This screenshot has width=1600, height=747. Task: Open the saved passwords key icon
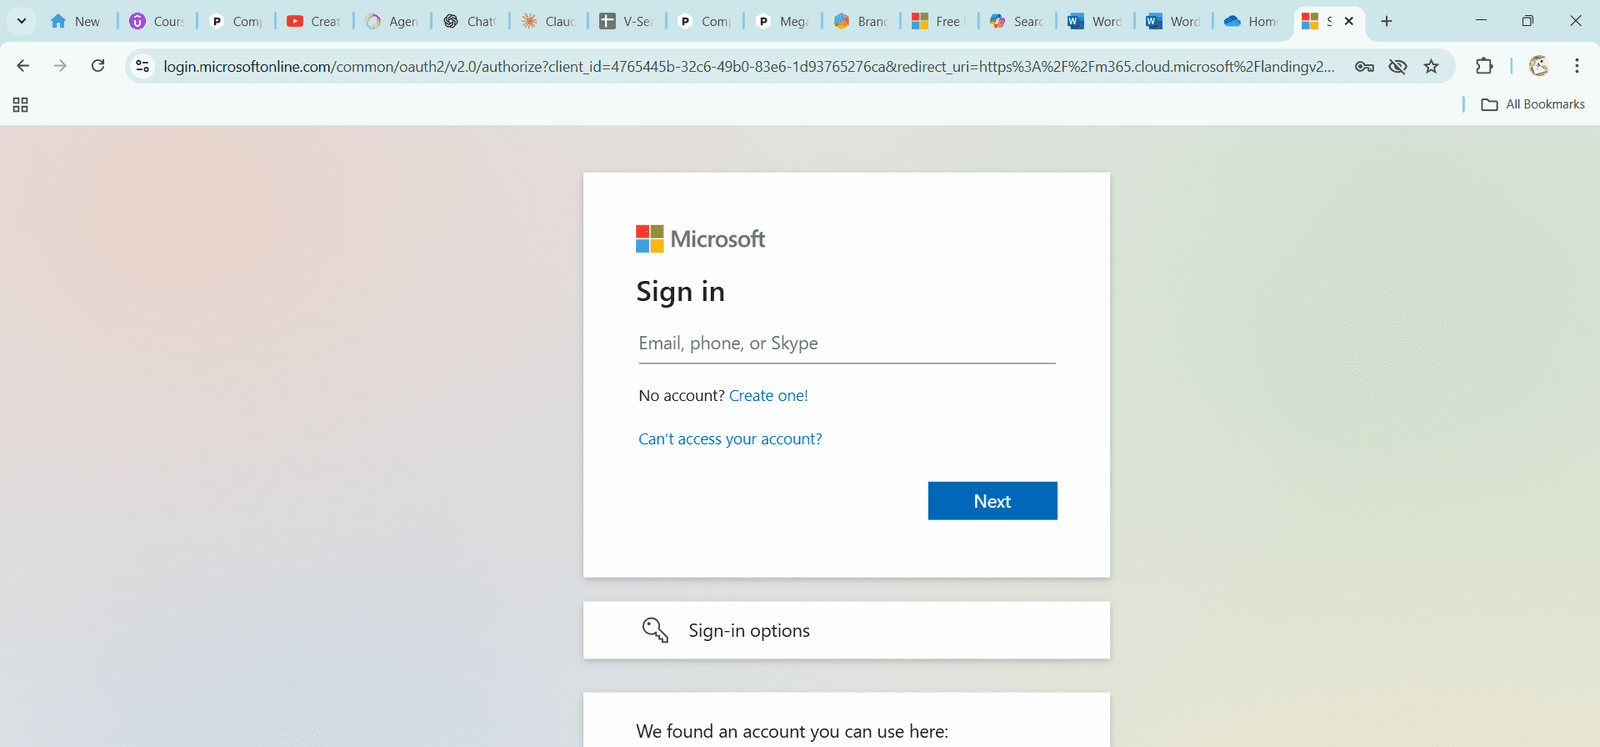pos(1364,66)
